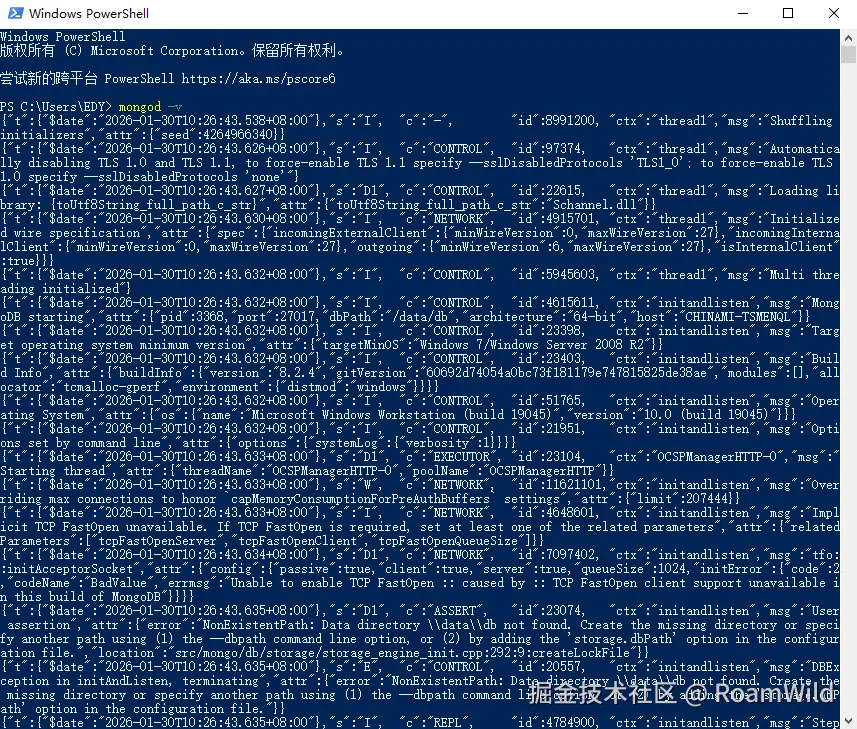Click the https://aka.ms/pscore6 URL text
This screenshot has width=857, height=729.
(259, 79)
